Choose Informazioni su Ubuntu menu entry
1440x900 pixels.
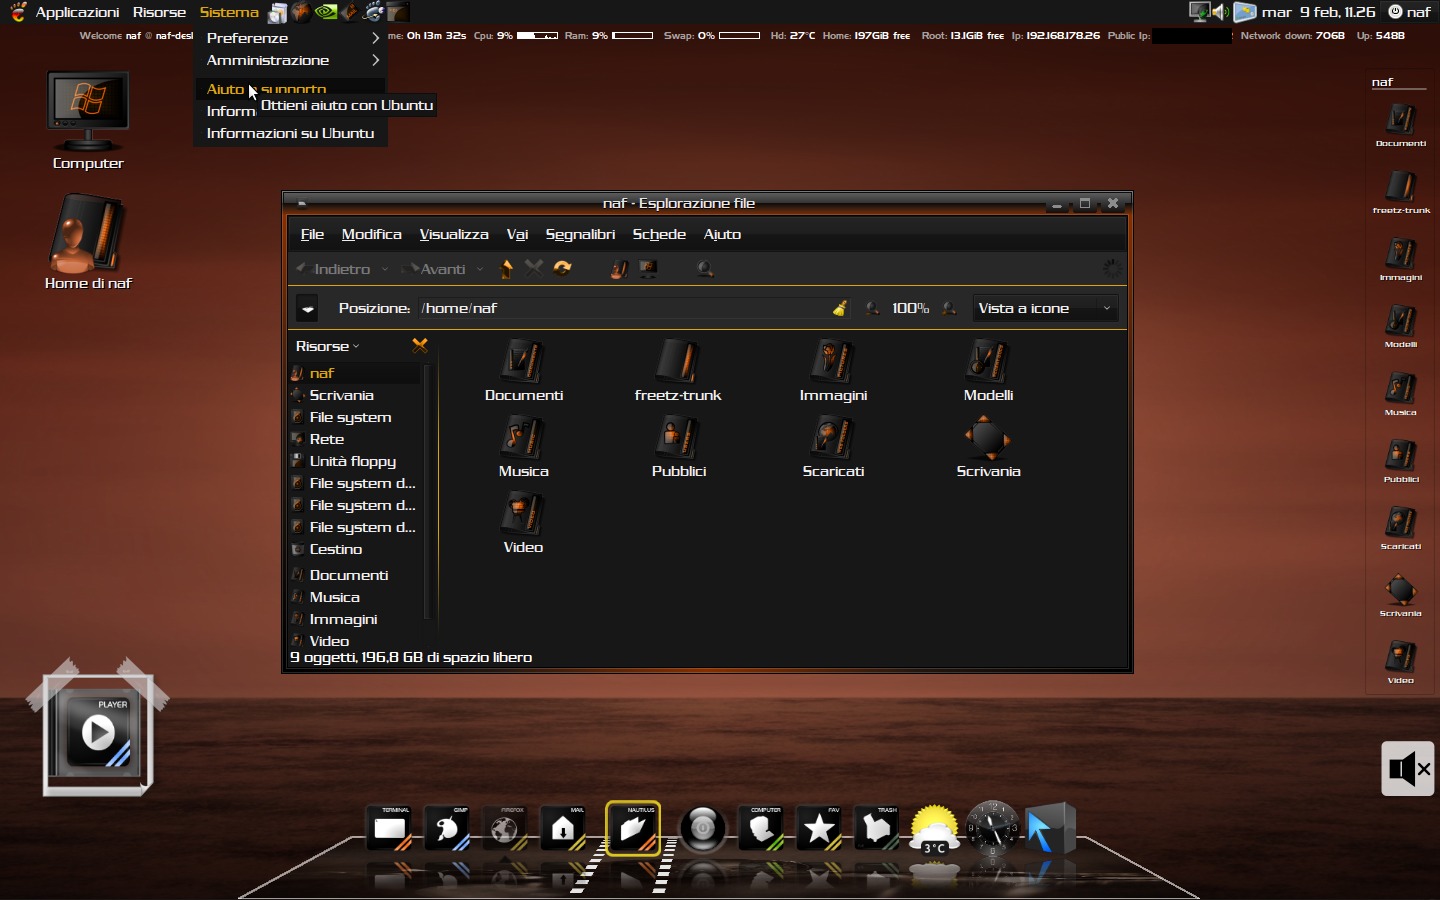(290, 133)
